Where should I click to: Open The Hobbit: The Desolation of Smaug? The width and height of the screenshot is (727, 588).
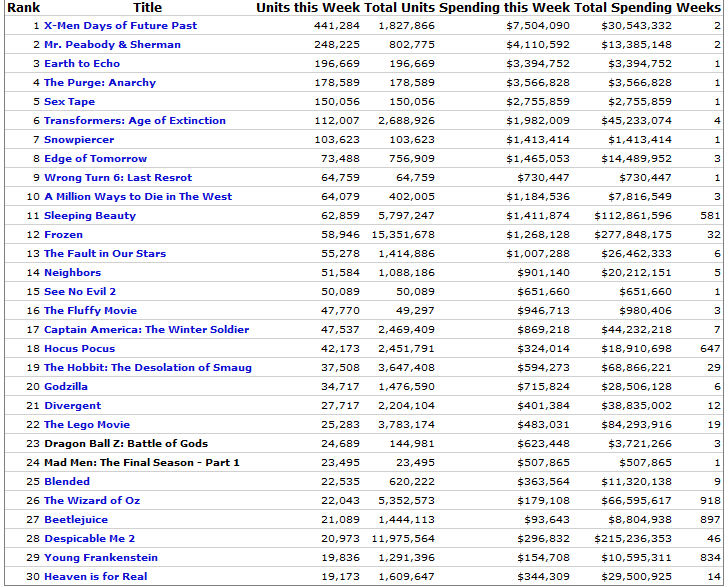click(148, 368)
